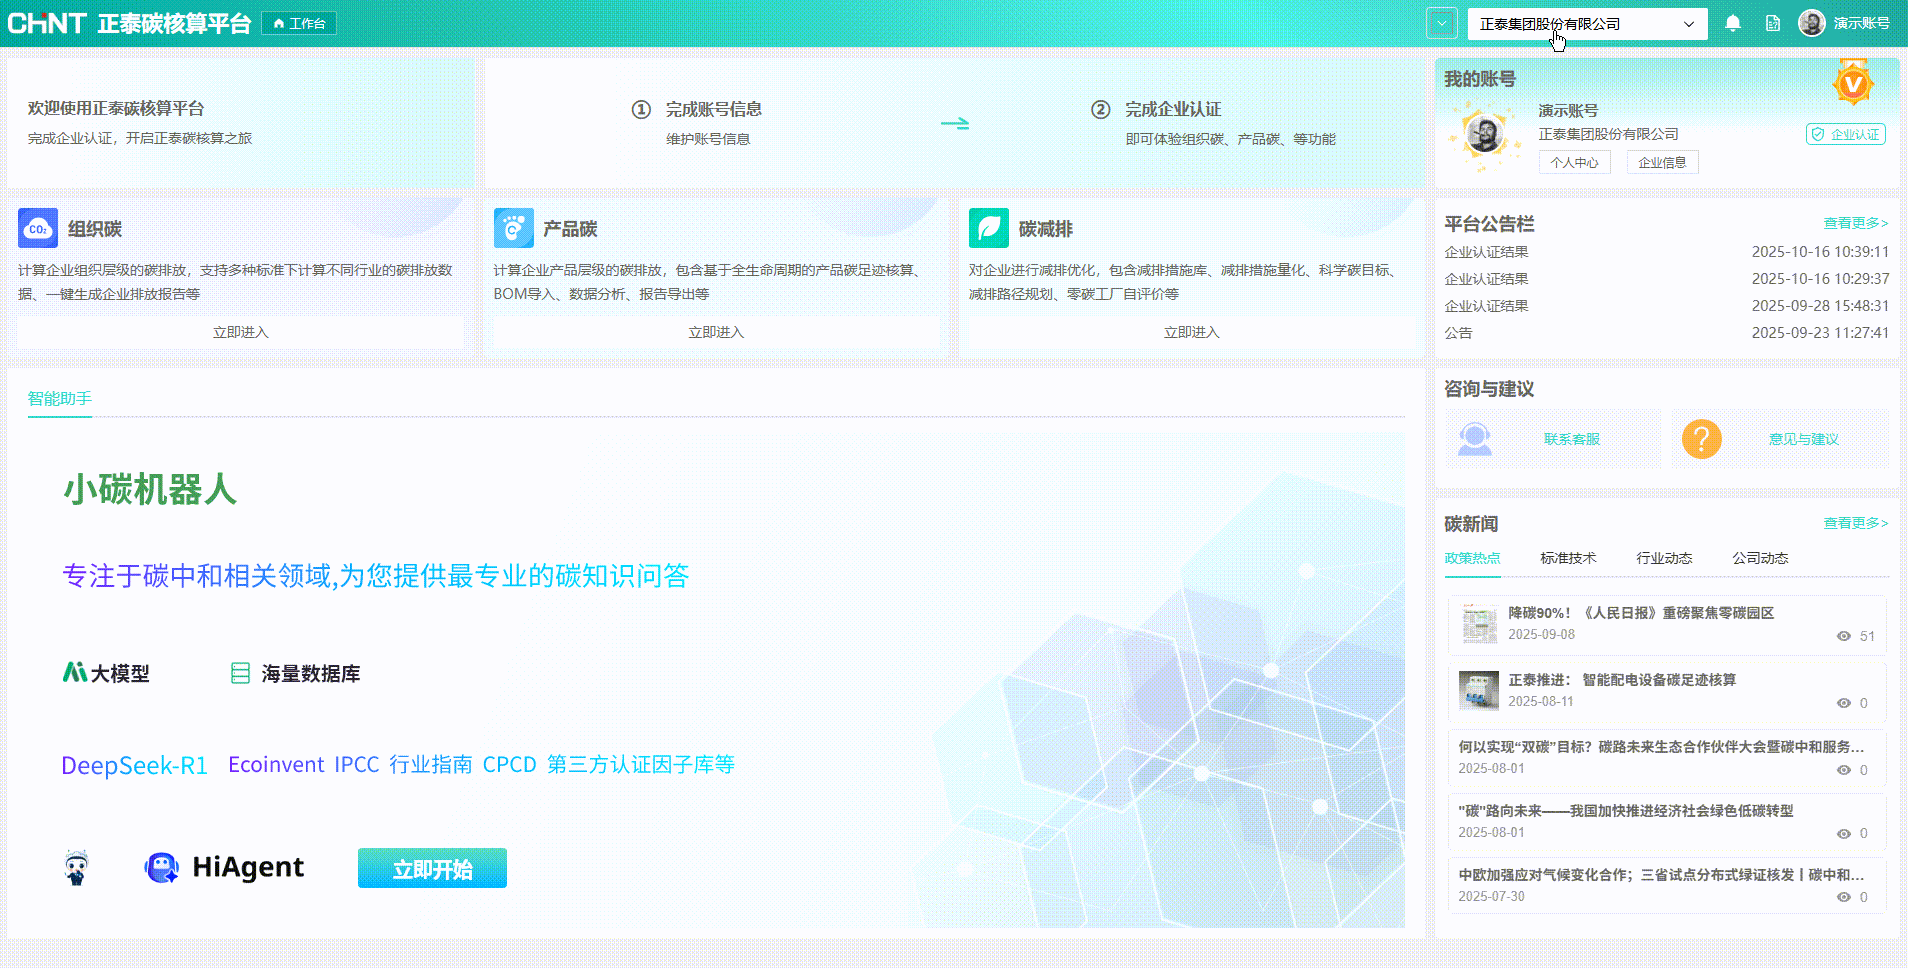
Task: Click the 工作台 button in header
Action: click(299, 23)
